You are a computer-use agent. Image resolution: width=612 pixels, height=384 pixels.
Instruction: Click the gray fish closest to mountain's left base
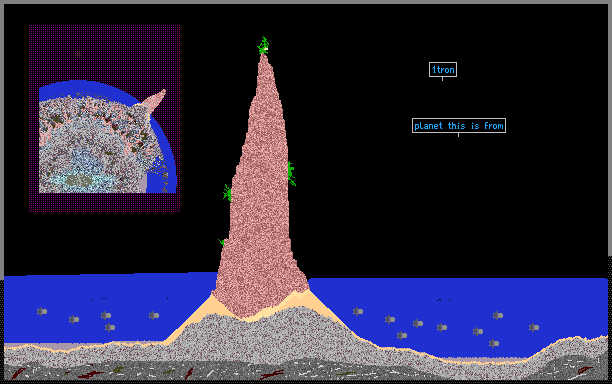[x=154, y=315]
